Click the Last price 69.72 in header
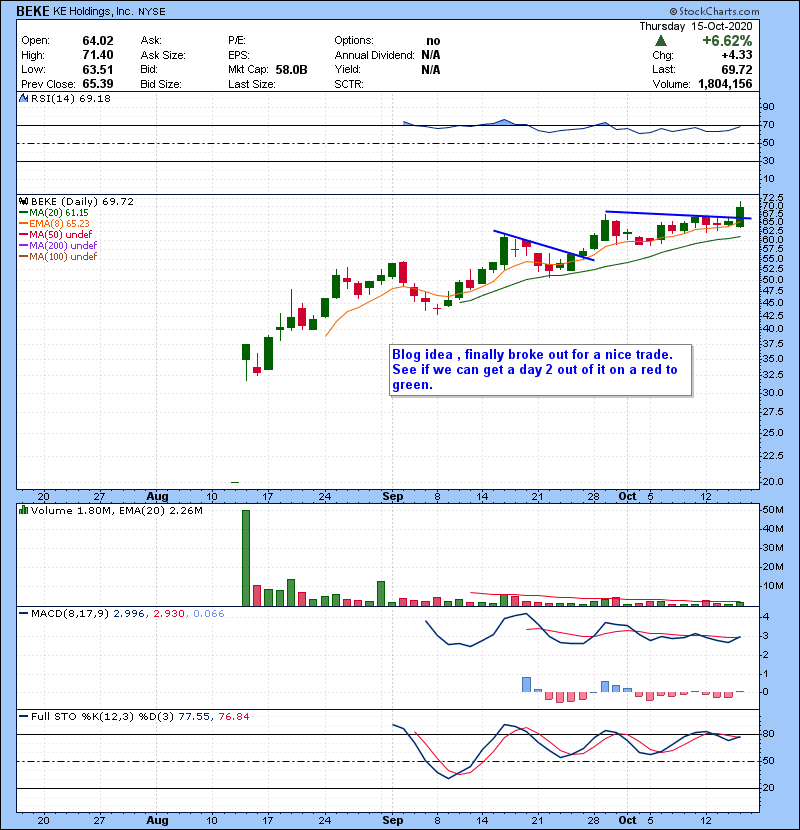 pyautogui.click(x=737, y=70)
